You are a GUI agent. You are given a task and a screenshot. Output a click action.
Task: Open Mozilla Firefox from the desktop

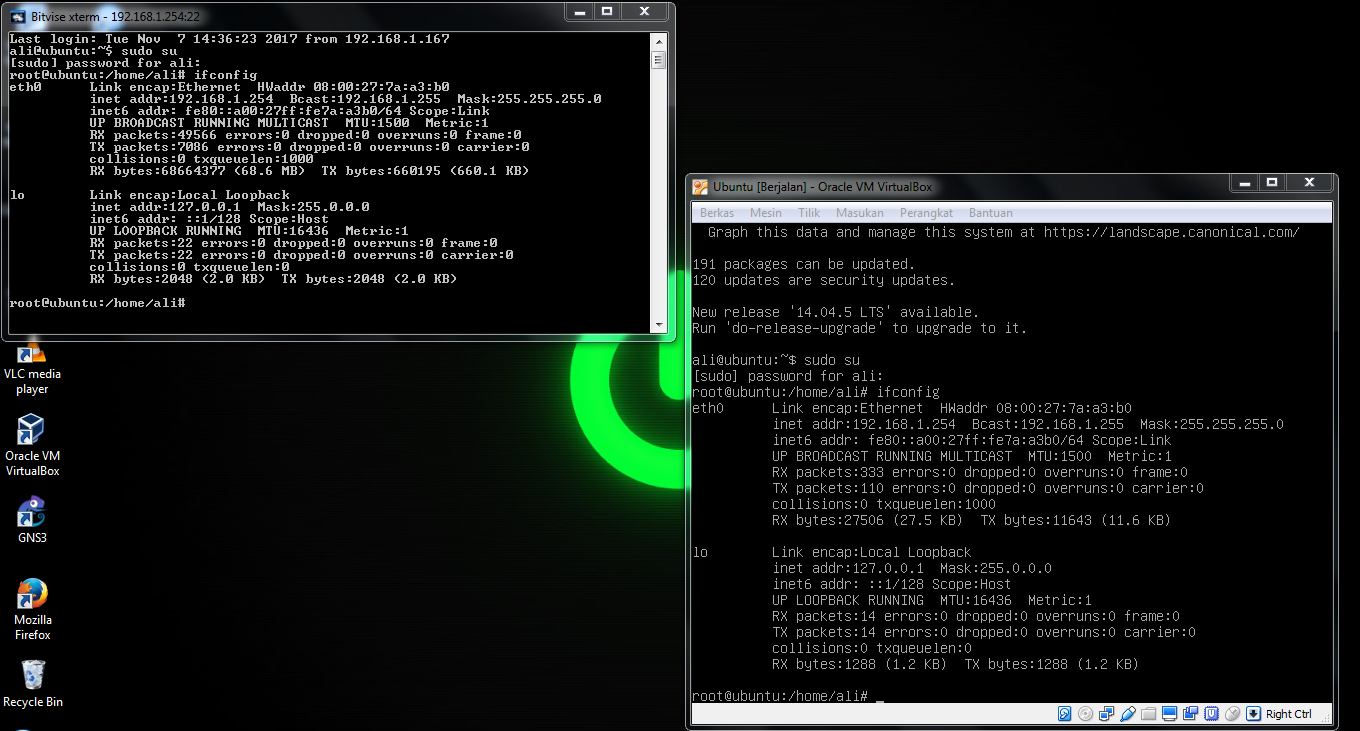31,592
